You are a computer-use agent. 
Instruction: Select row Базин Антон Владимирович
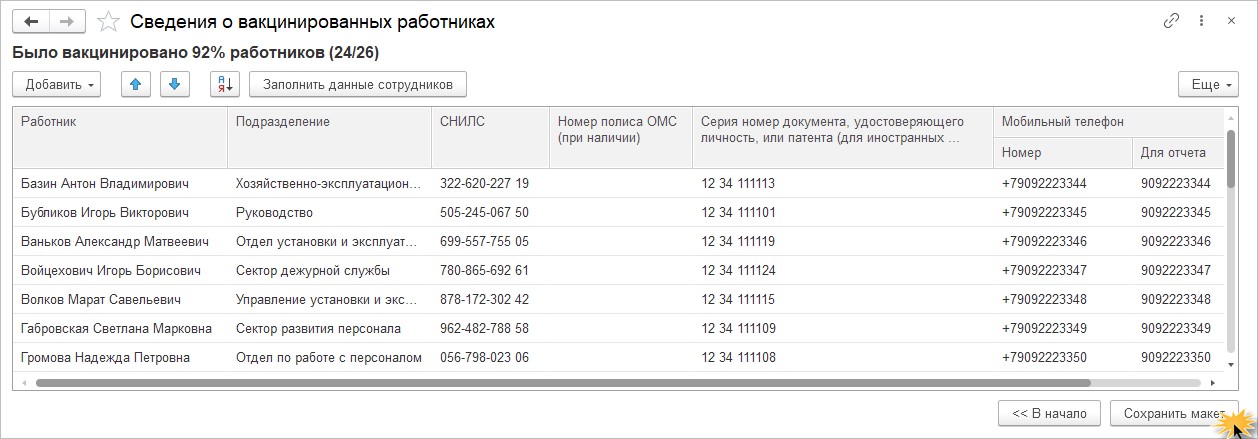click(x=619, y=183)
